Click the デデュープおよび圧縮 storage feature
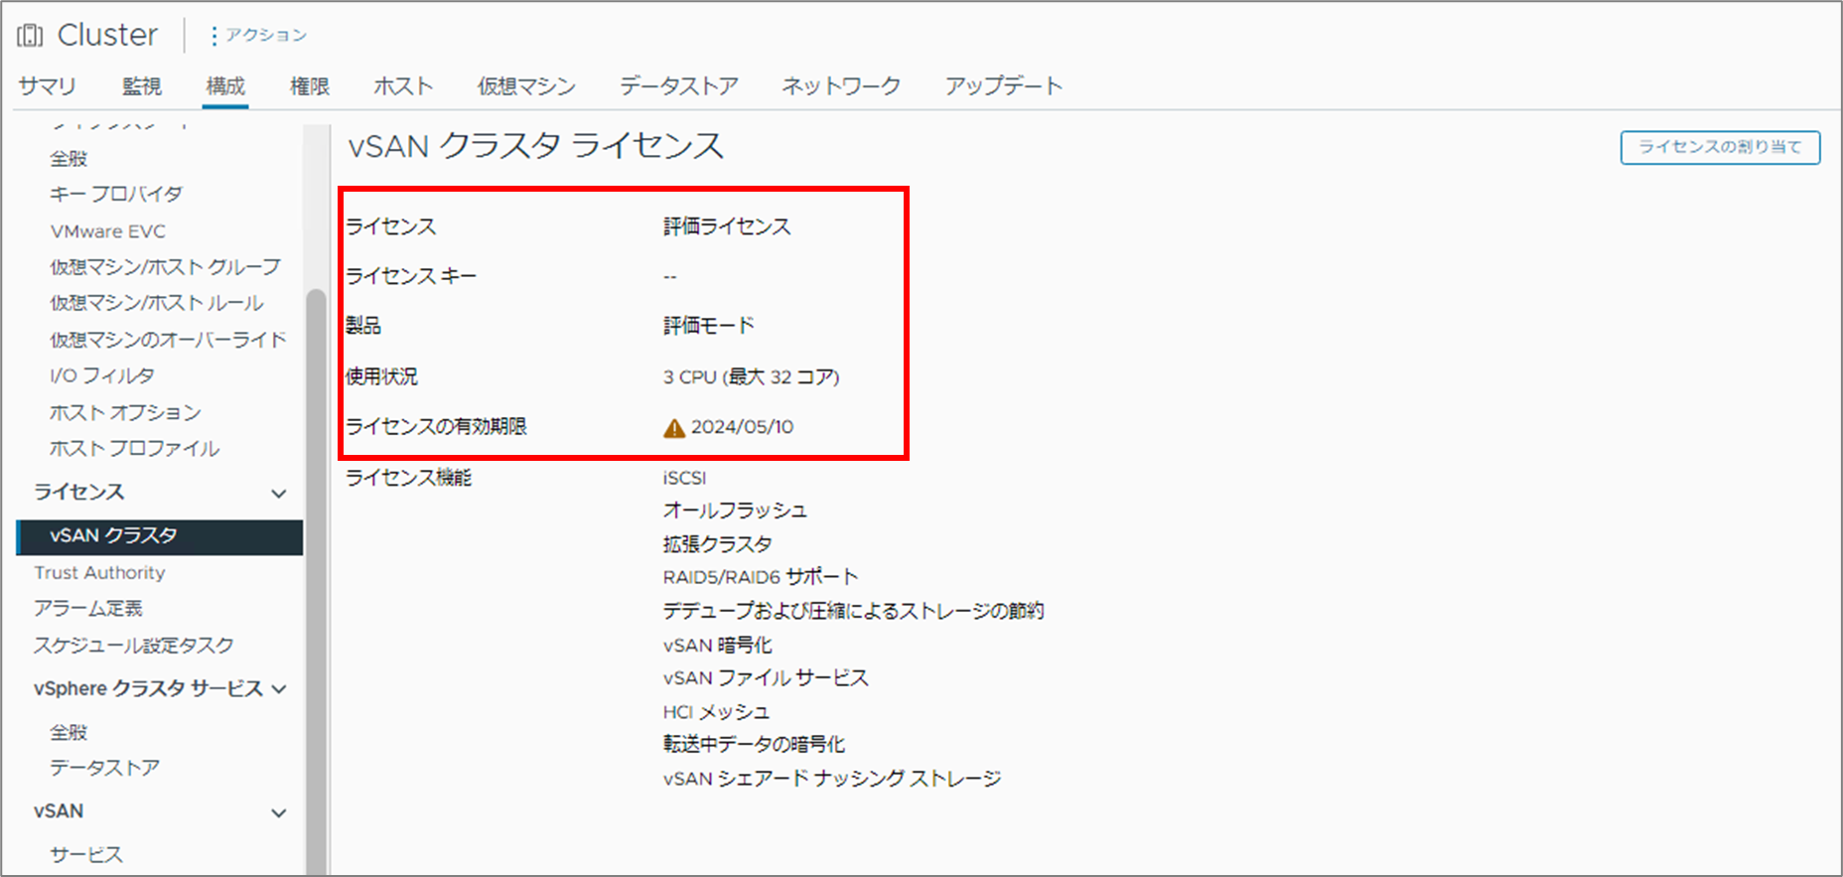1843x877 pixels. [x=853, y=611]
